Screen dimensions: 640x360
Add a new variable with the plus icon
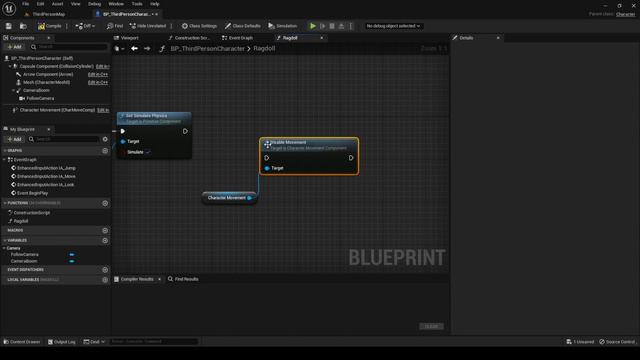point(105,240)
